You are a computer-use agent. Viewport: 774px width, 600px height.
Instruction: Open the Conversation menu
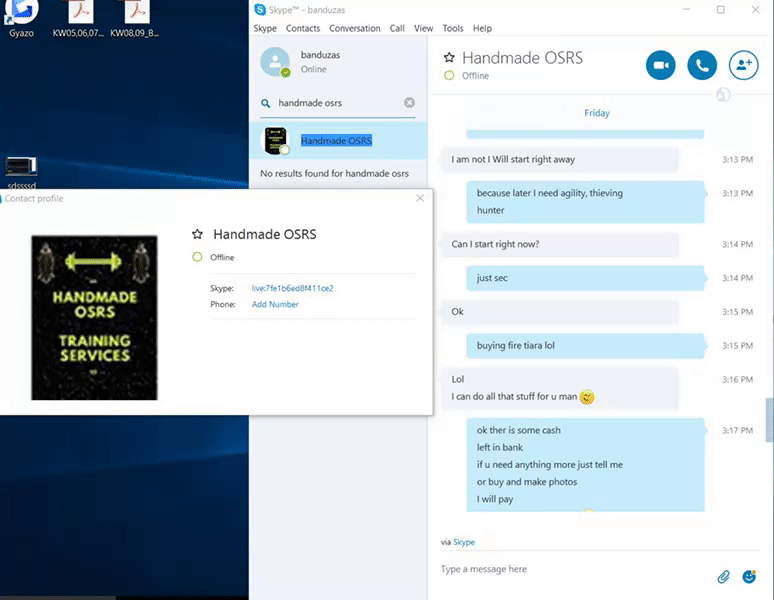[x=354, y=29]
